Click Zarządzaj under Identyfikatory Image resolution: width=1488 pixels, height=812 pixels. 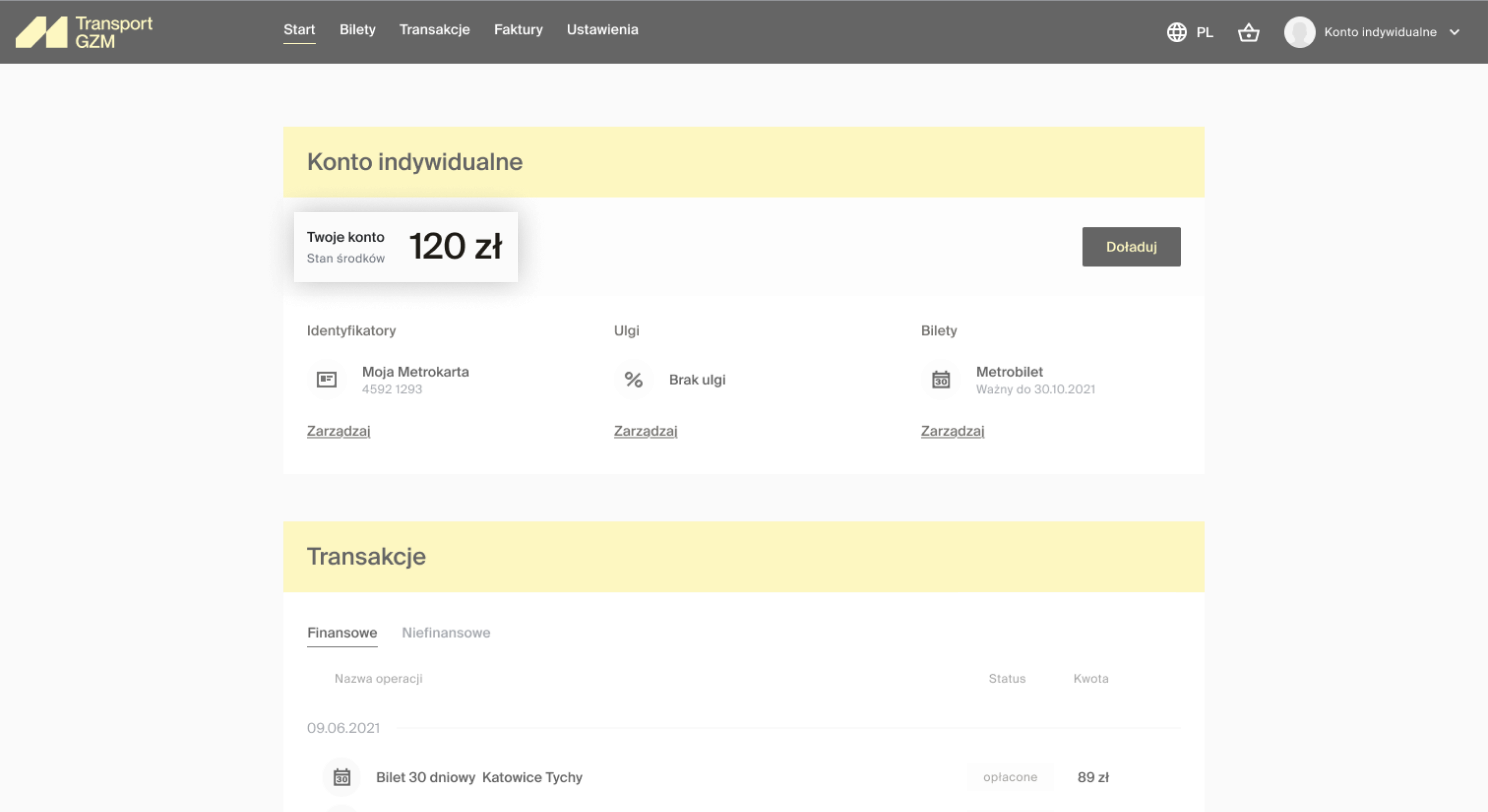point(338,432)
